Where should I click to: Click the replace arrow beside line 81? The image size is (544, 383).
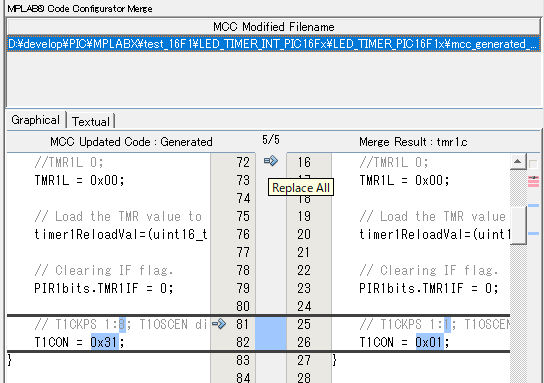219,324
